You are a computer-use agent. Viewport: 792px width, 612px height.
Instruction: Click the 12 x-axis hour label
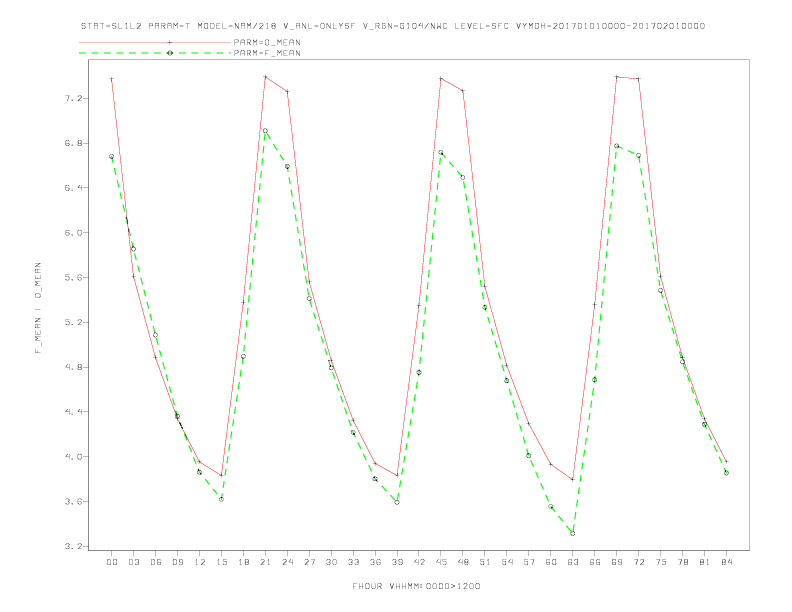(x=200, y=562)
